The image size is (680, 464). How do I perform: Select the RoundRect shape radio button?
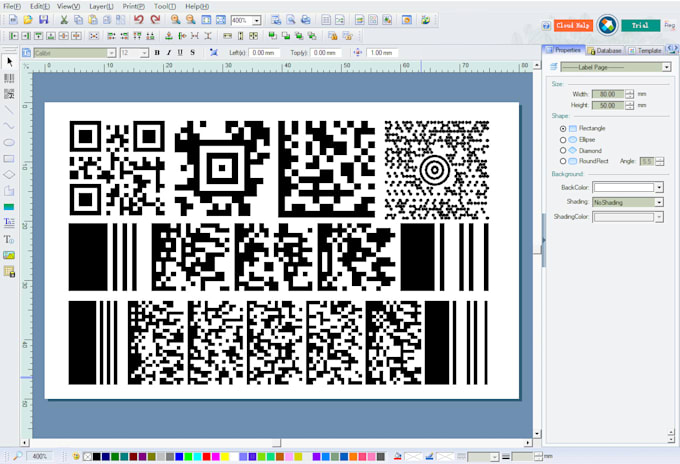(x=563, y=161)
